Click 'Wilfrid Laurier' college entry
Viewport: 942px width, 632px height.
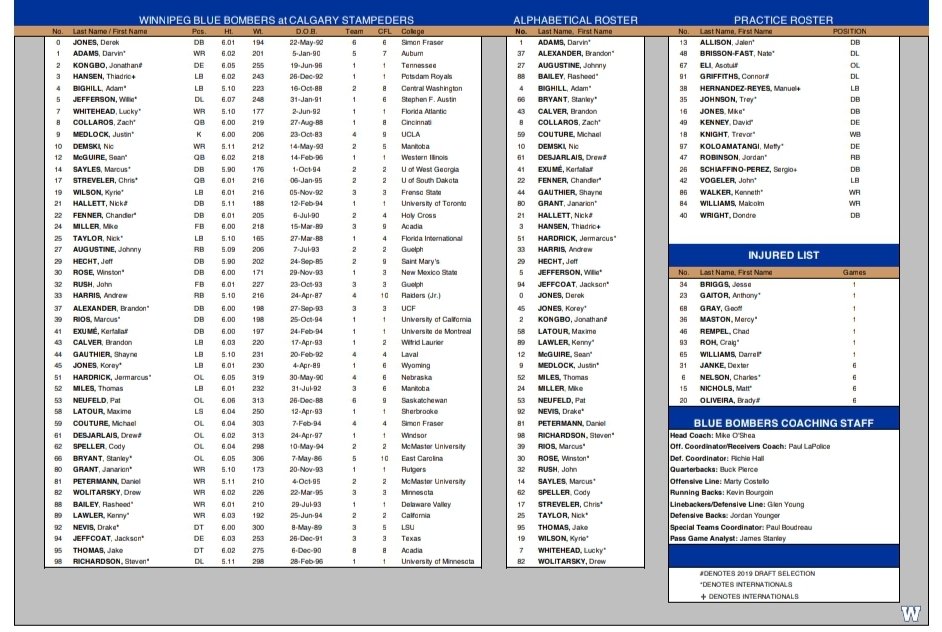(x=422, y=342)
